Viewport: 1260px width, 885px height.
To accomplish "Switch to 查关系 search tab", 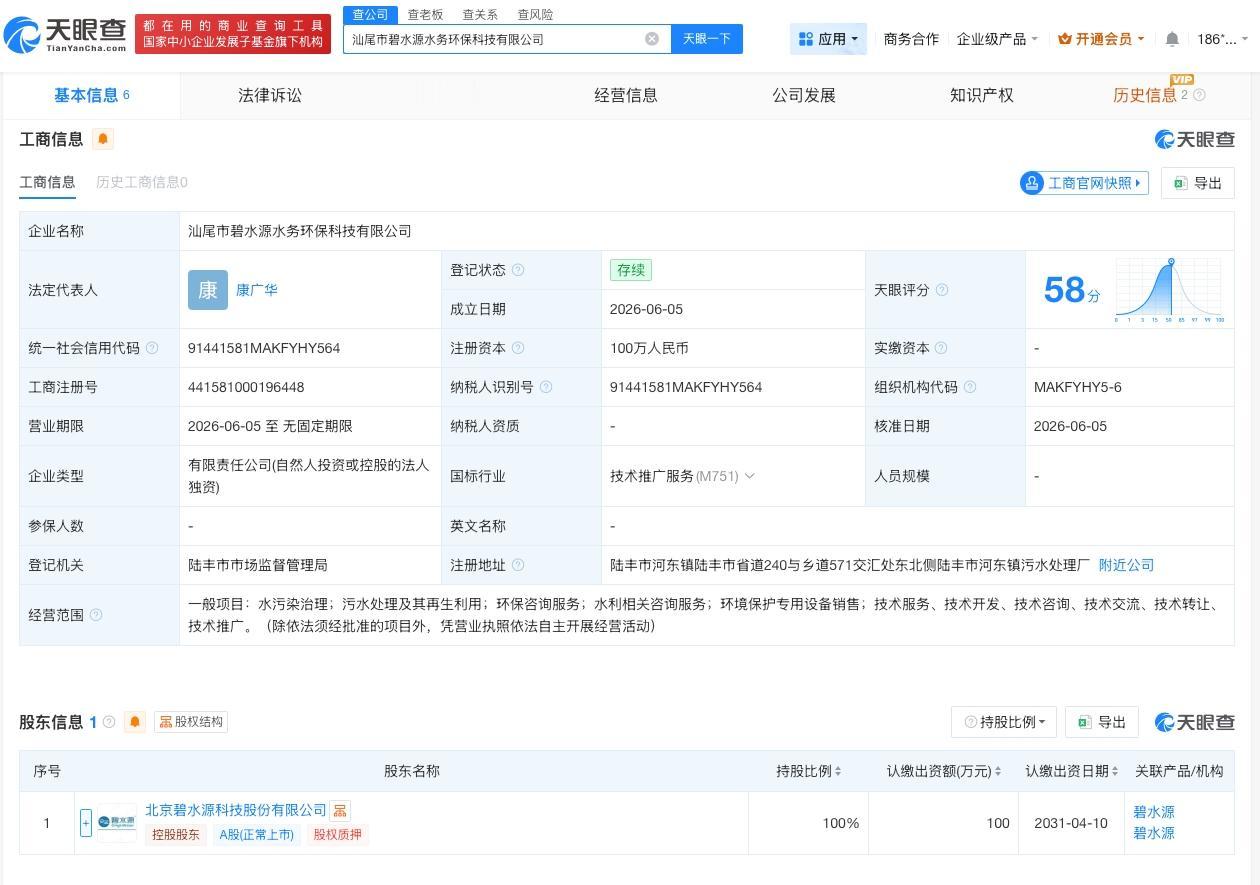I will point(480,15).
